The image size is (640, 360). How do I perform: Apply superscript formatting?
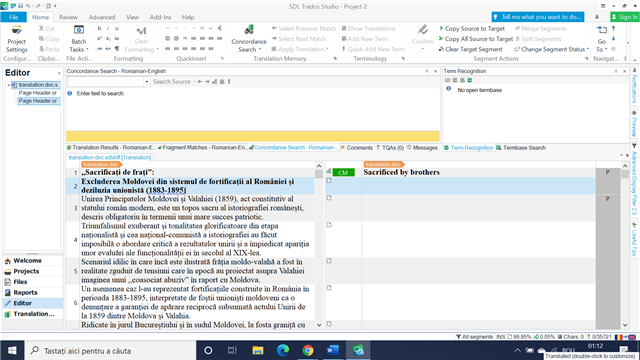(99, 38)
